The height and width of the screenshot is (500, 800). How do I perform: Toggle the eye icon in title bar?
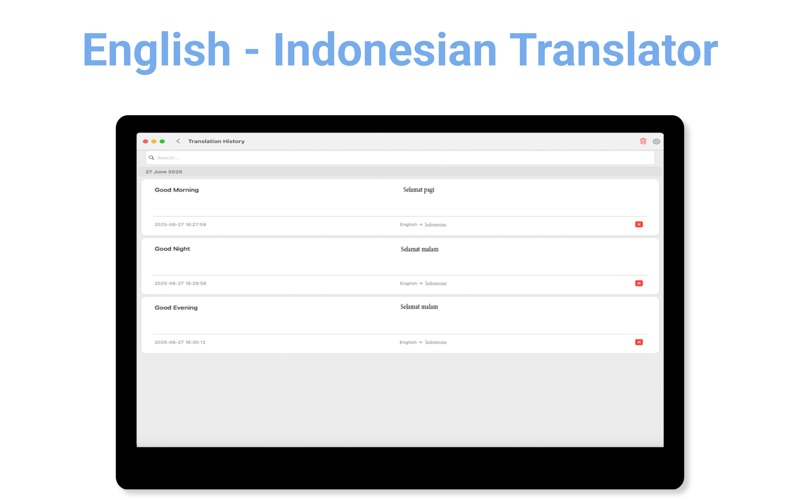coord(656,141)
